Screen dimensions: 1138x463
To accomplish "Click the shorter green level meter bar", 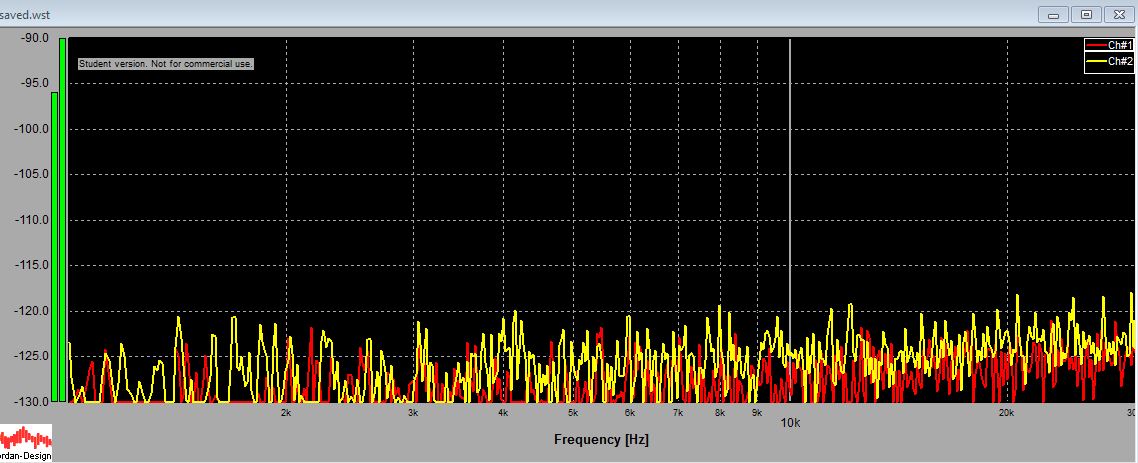I will pos(54,247).
